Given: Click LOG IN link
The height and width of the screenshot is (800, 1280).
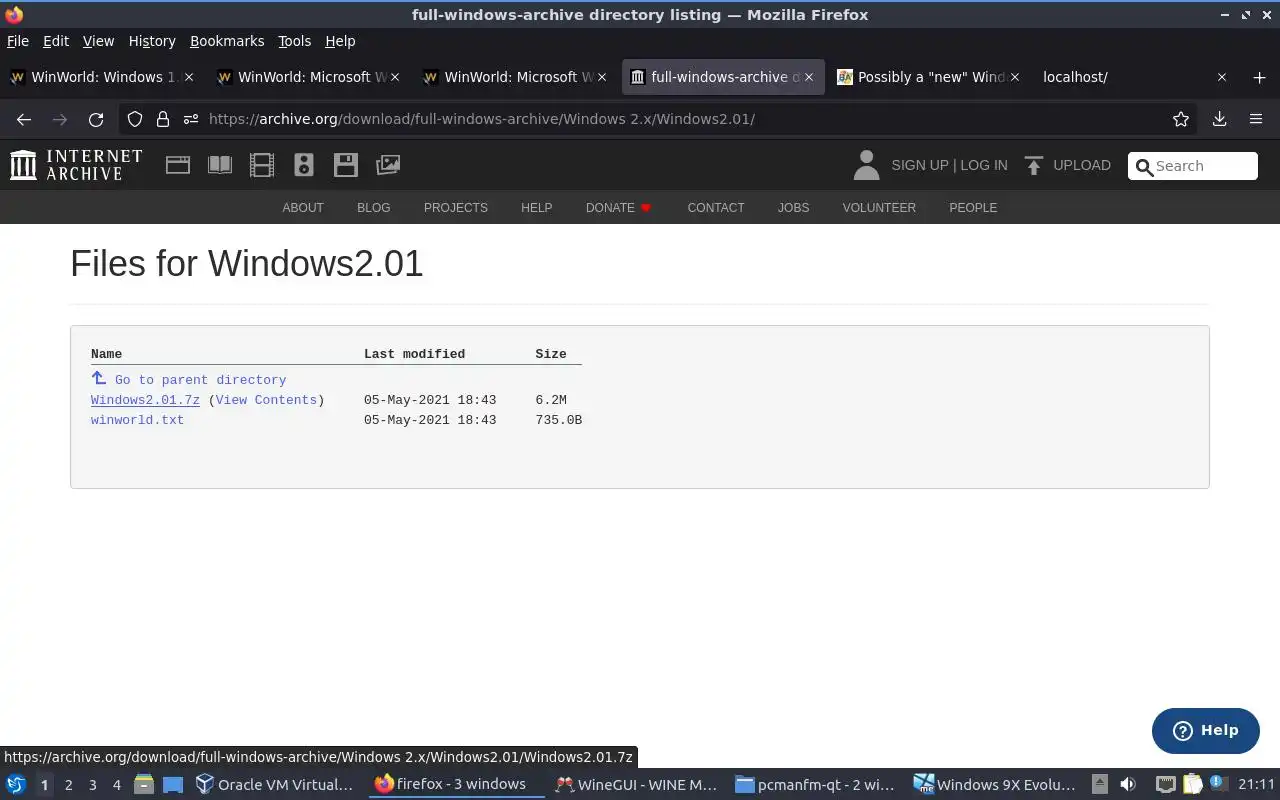Looking at the screenshot, I should pos(984,165).
